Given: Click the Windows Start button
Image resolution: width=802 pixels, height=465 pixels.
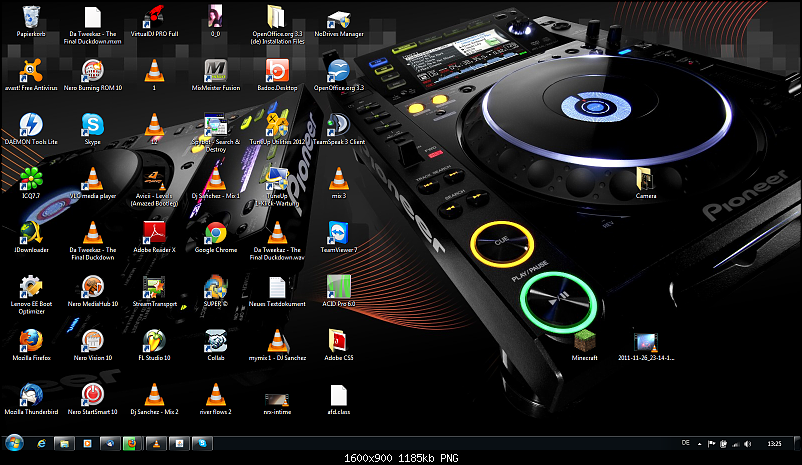Looking at the screenshot, I should [15, 441].
